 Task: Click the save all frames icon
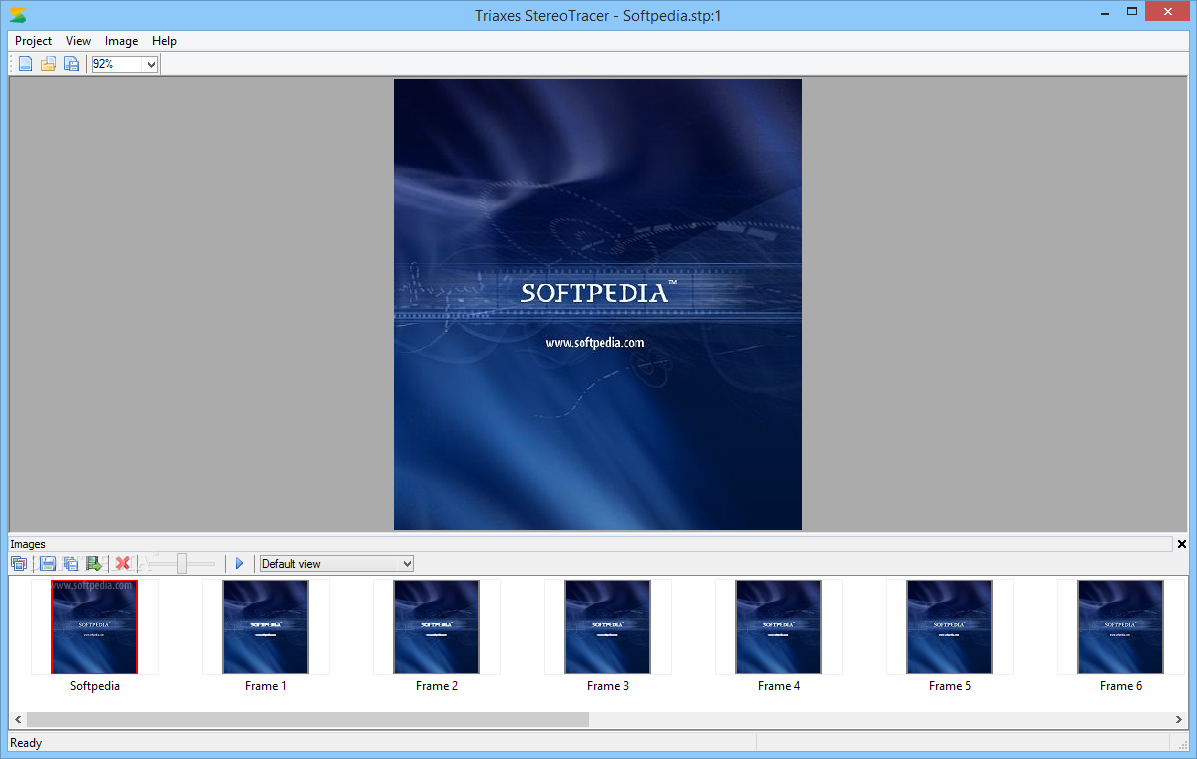(70, 564)
